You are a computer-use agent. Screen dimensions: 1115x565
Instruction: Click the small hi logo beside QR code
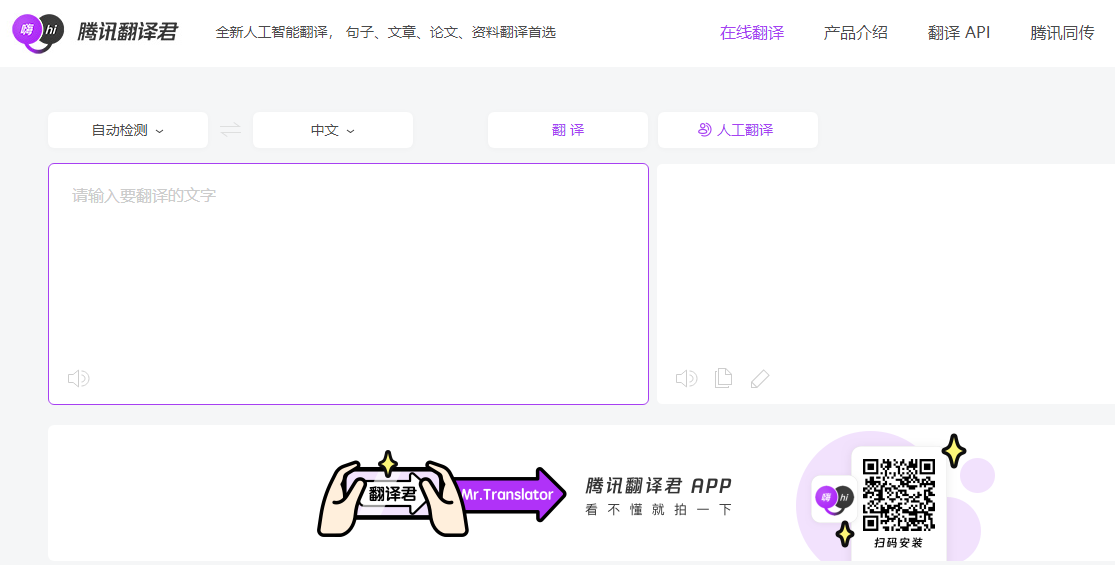[833, 497]
